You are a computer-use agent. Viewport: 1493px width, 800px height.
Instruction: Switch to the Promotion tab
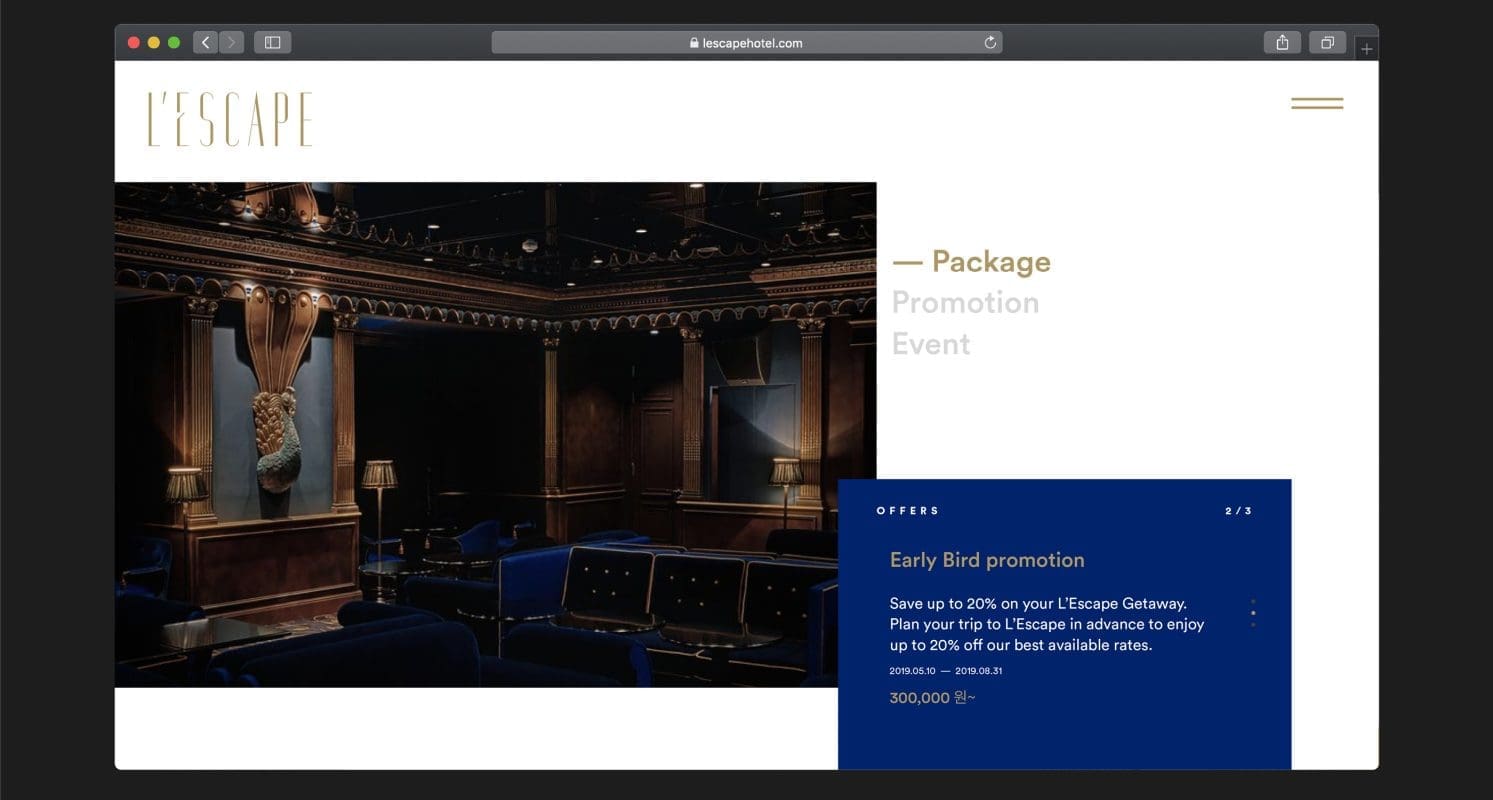tap(965, 302)
